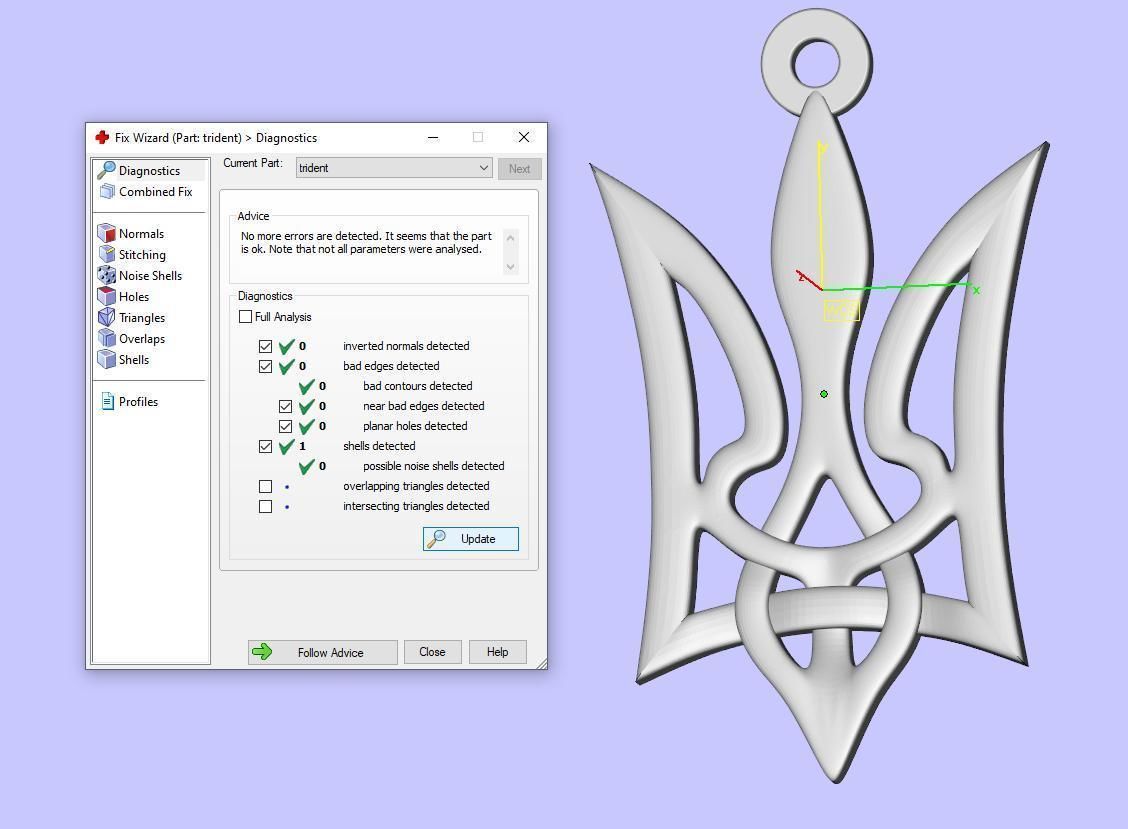The height and width of the screenshot is (829, 1128).
Task: Click the Follow Advice button
Action: point(322,652)
